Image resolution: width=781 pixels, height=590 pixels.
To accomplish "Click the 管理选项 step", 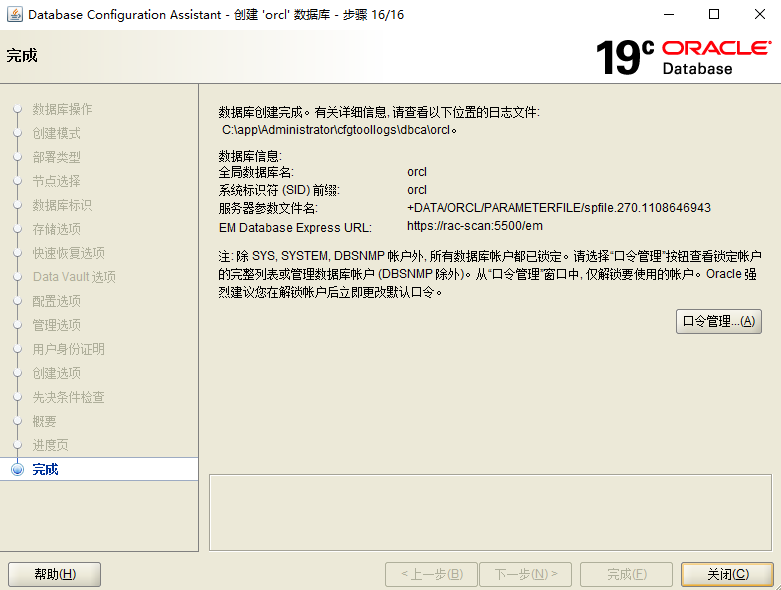I will coord(56,325).
